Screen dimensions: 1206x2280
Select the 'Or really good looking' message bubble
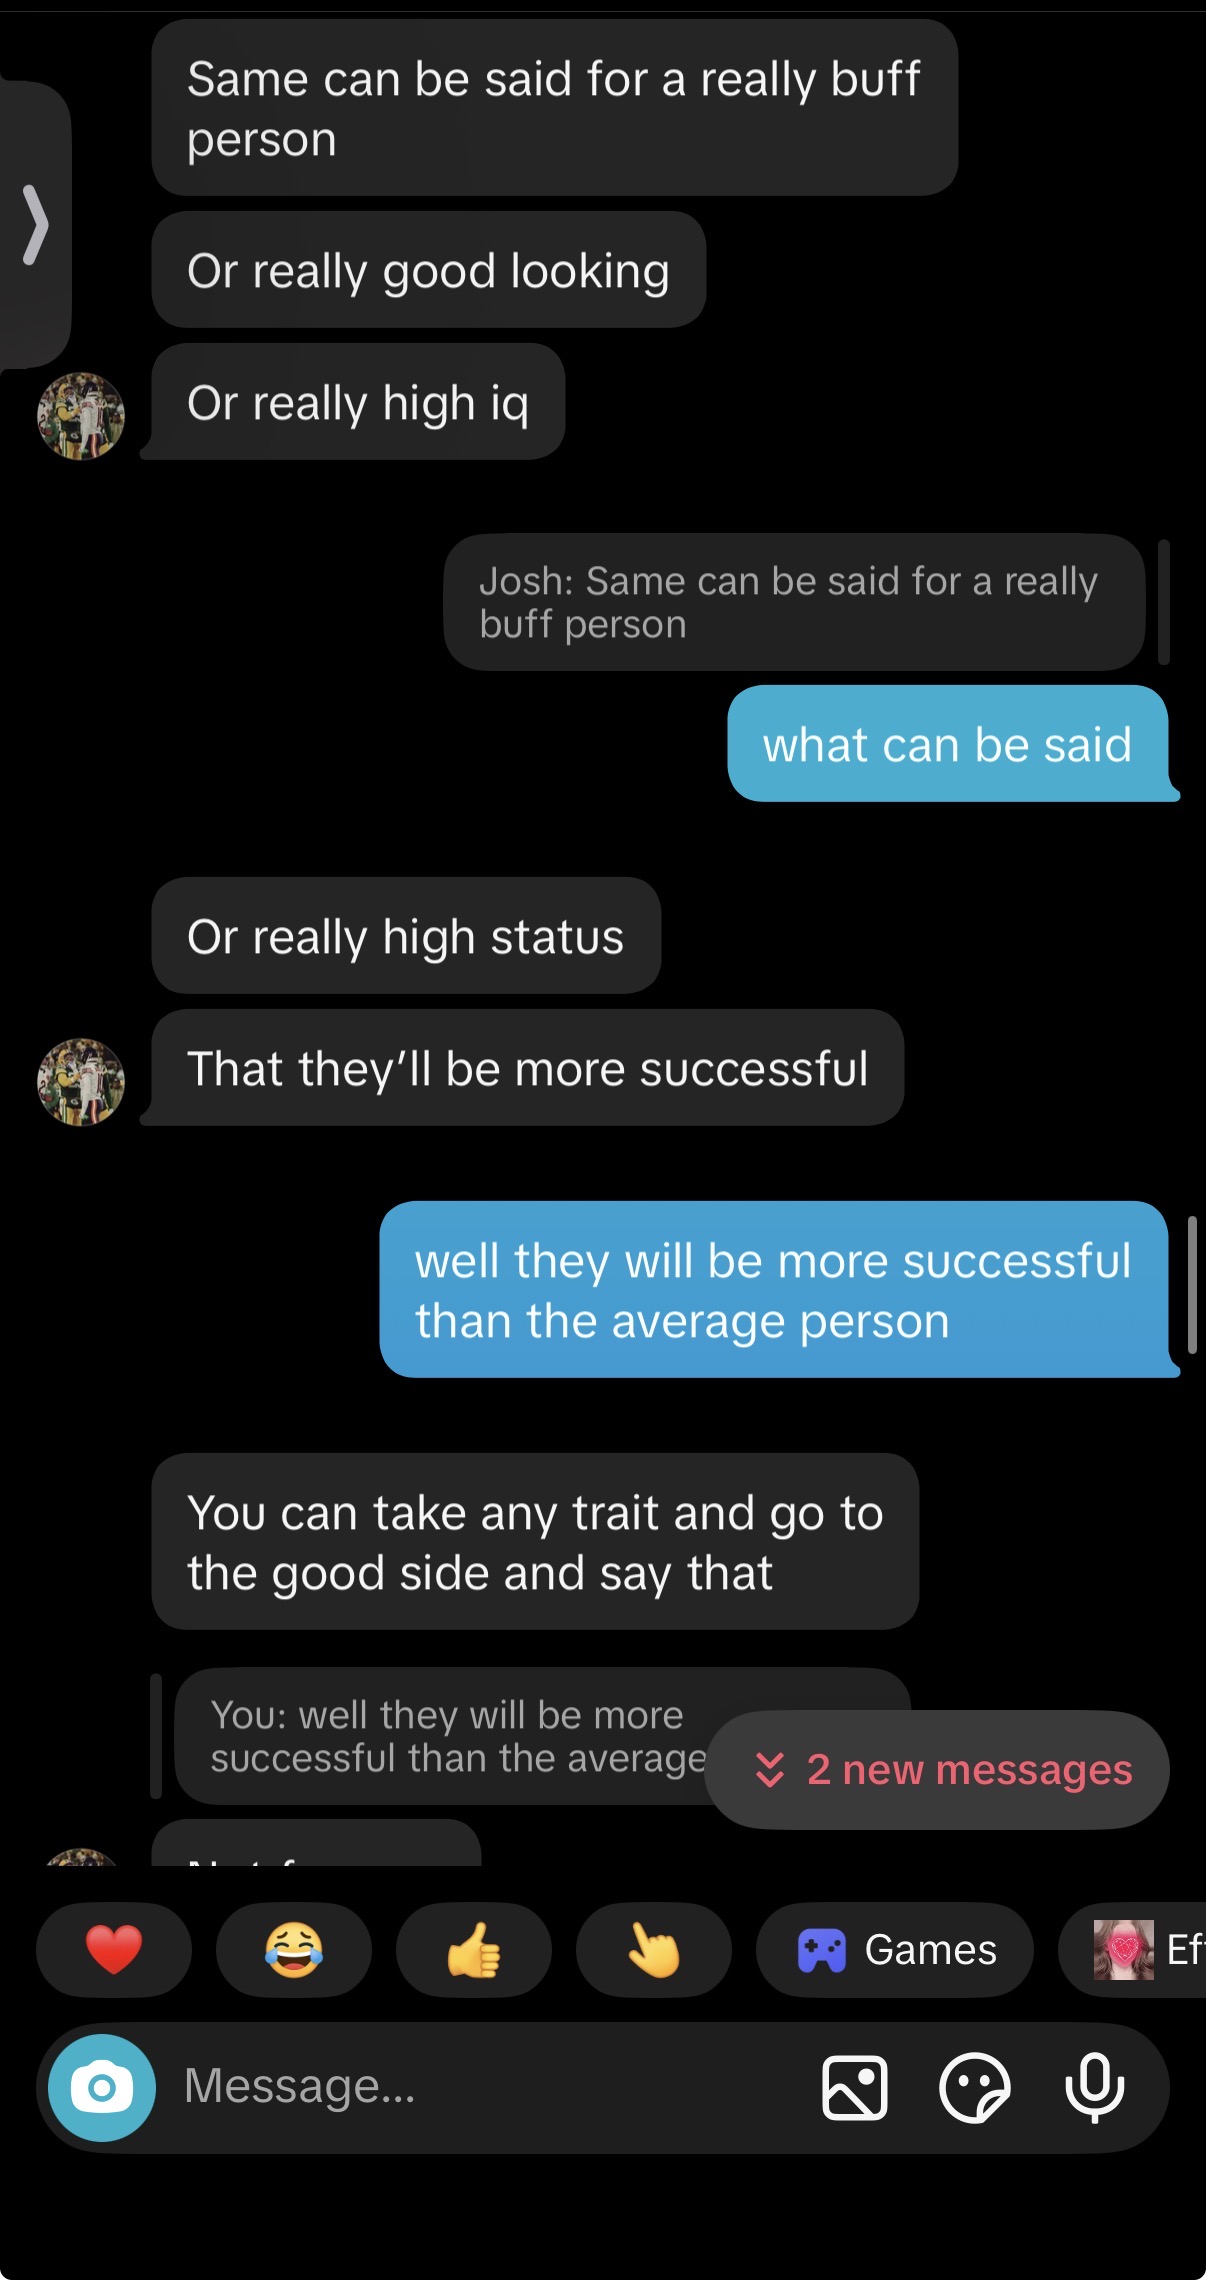pyautogui.click(x=429, y=270)
